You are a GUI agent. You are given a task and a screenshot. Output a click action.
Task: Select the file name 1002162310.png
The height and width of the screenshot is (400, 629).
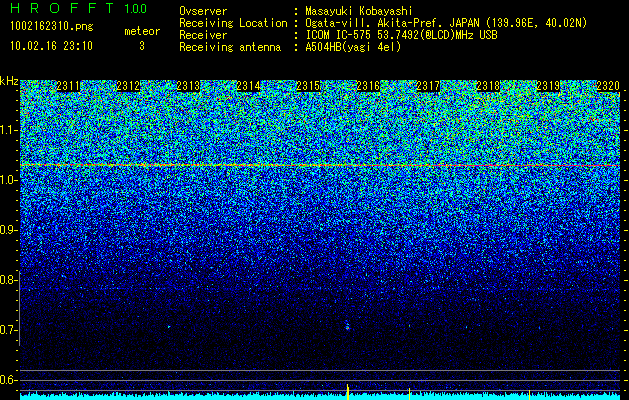pos(52,26)
